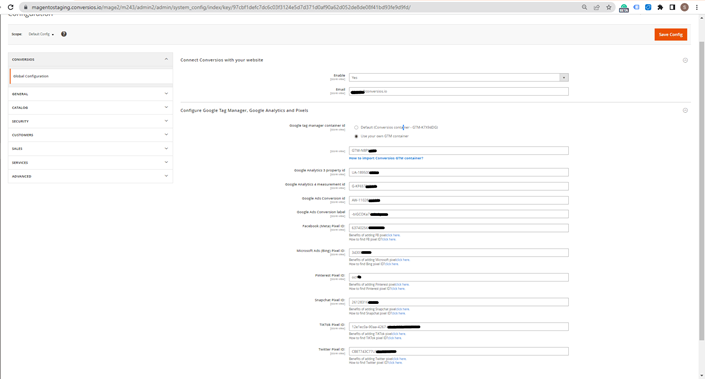Viewport: 705px width, 379px height.
Task: Bookmark this page with the star icon
Action: click(609, 7)
